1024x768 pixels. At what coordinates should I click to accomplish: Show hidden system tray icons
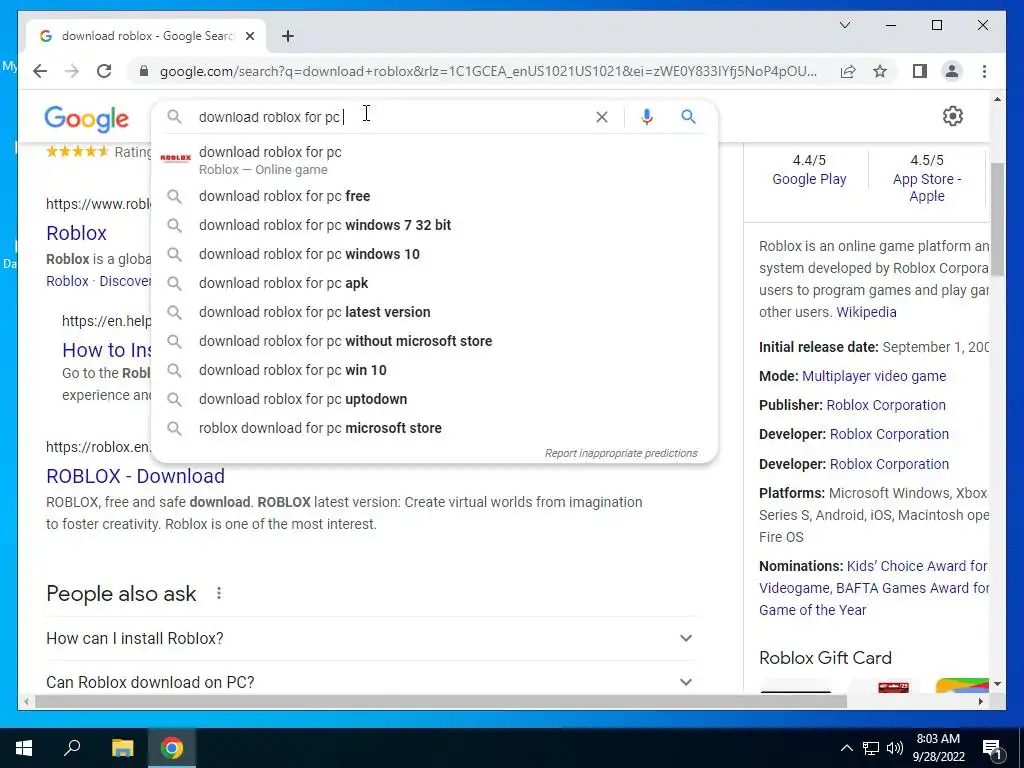[846, 748]
